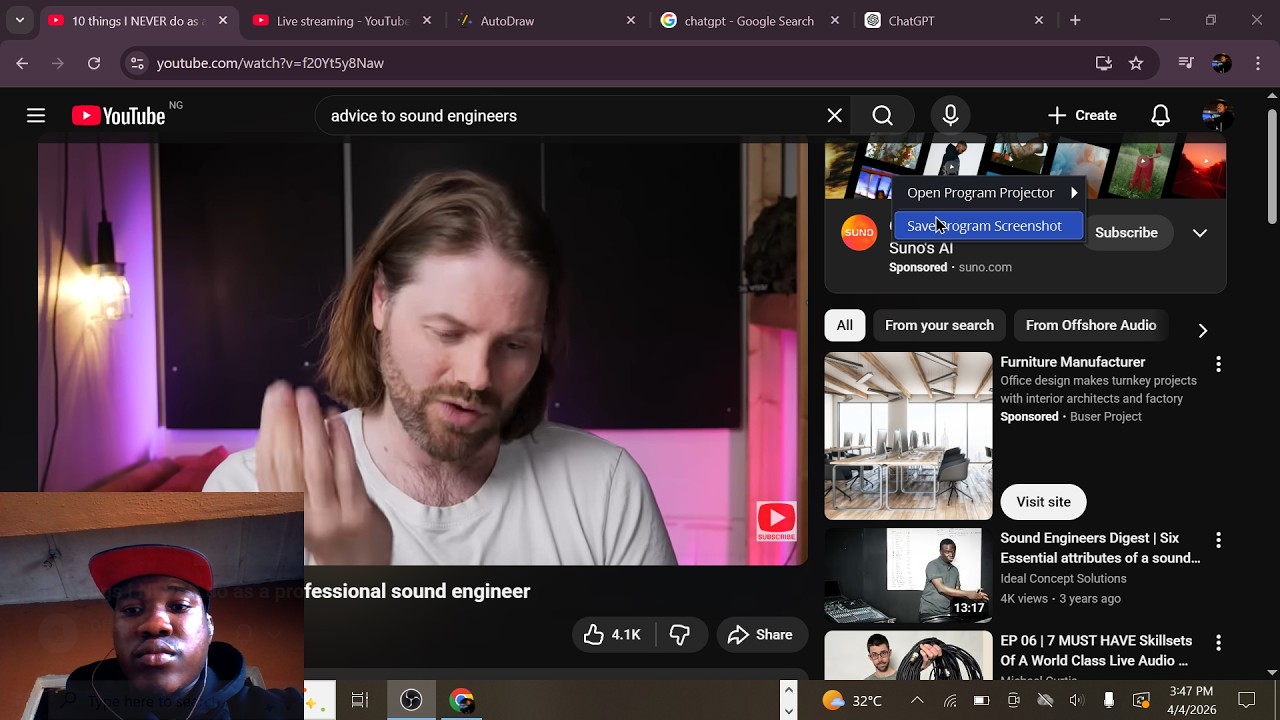Open the clock showing 3:47 PM
Viewport: 1280px width, 720px height.
coord(1191,700)
